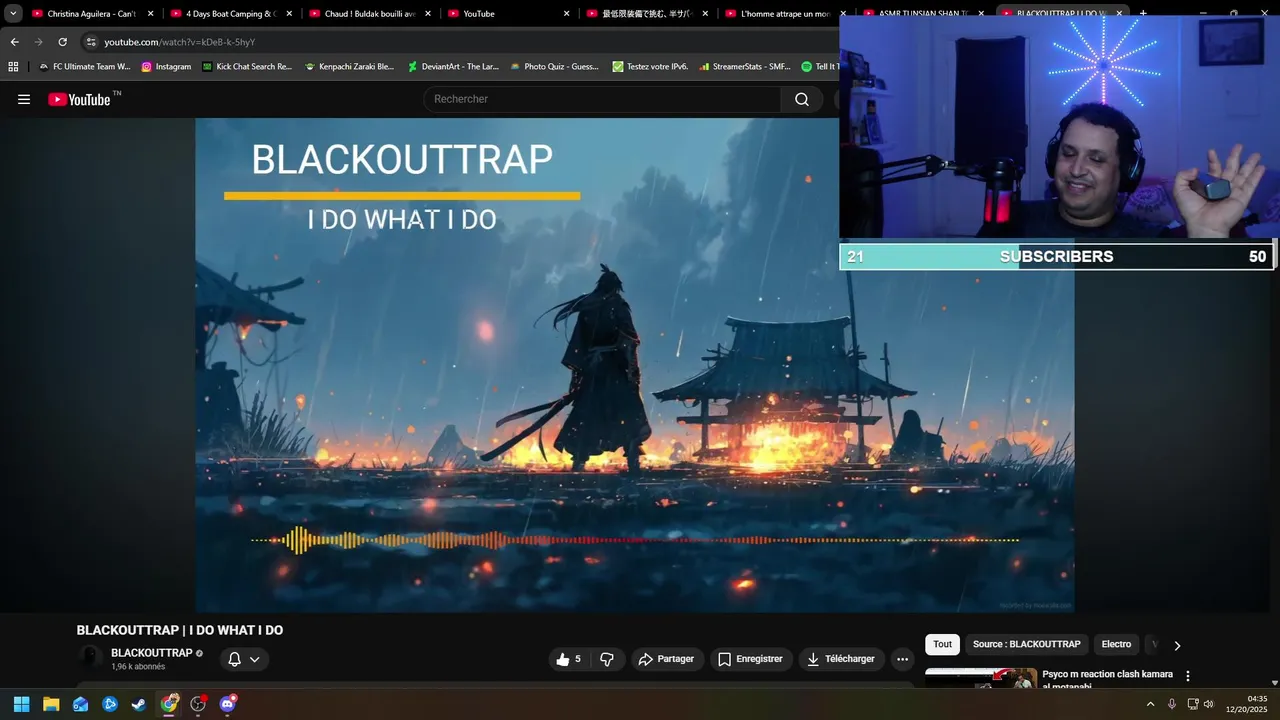Open clock and date 04:35 panel
This screenshot has height=720, width=1280.
1248,704
